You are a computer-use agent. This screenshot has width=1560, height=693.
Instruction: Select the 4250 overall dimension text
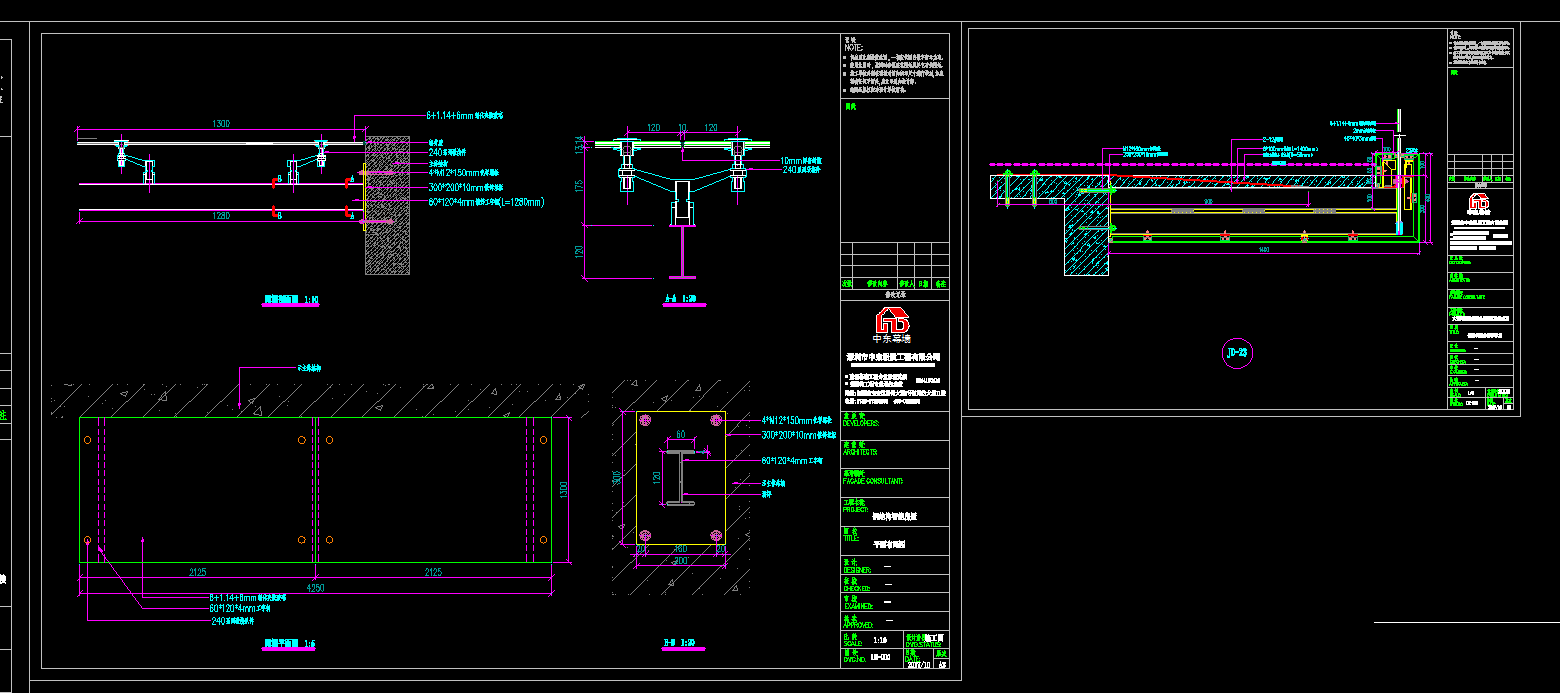coord(315,587)
